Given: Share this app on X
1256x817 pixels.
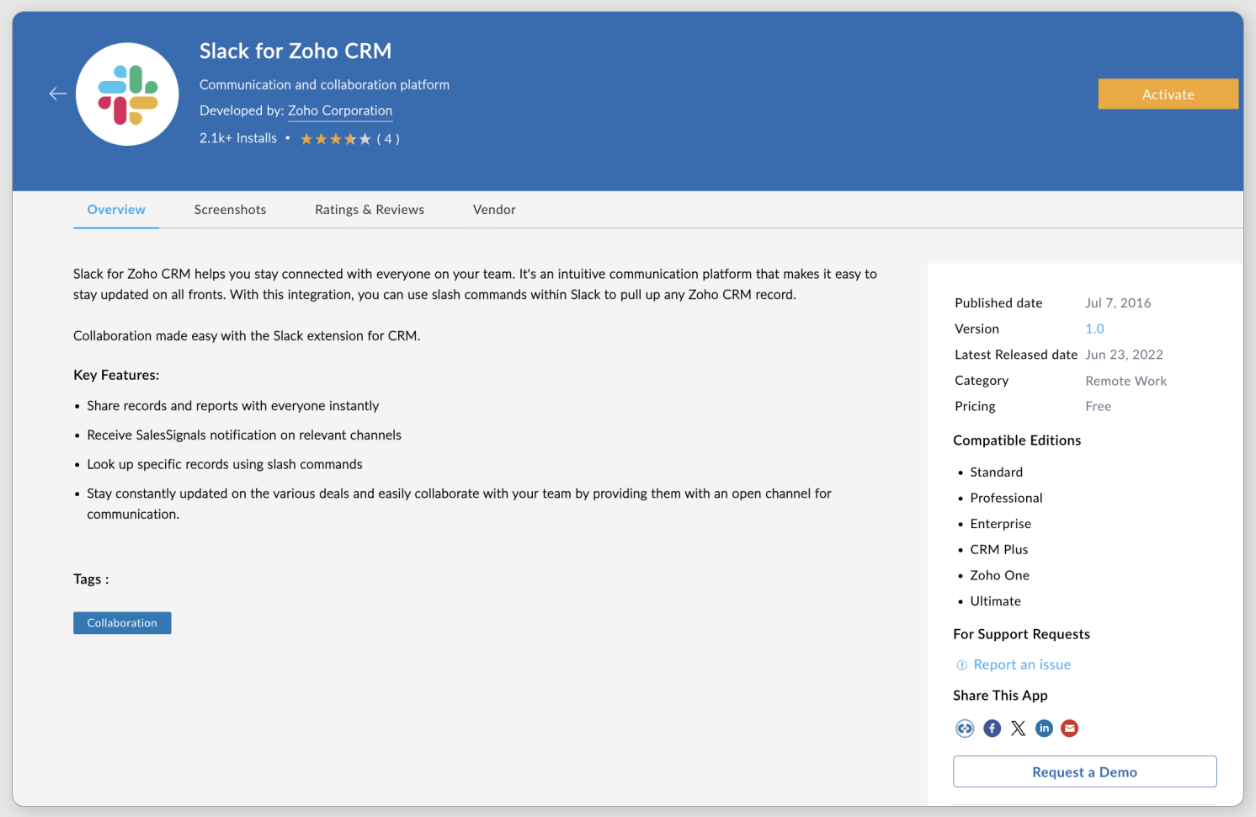Looking at the screenshot, I should 1018,728.
